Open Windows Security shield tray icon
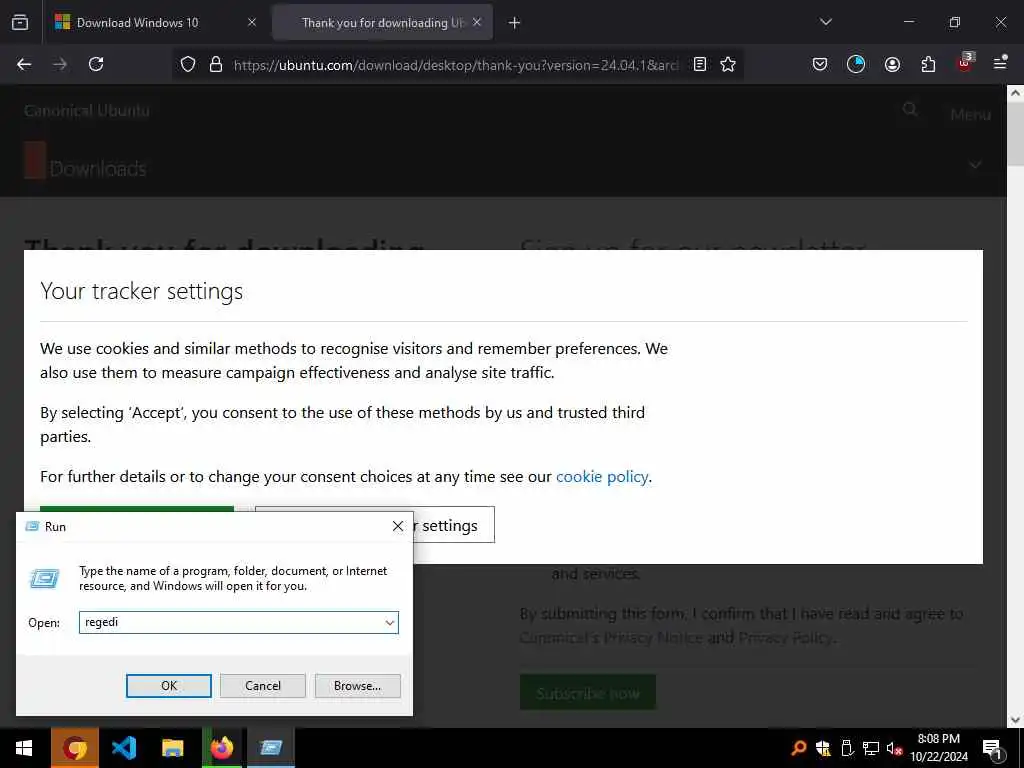This screenshot has width=1024, height=768. pyautogui.click(x=824, y=748)
